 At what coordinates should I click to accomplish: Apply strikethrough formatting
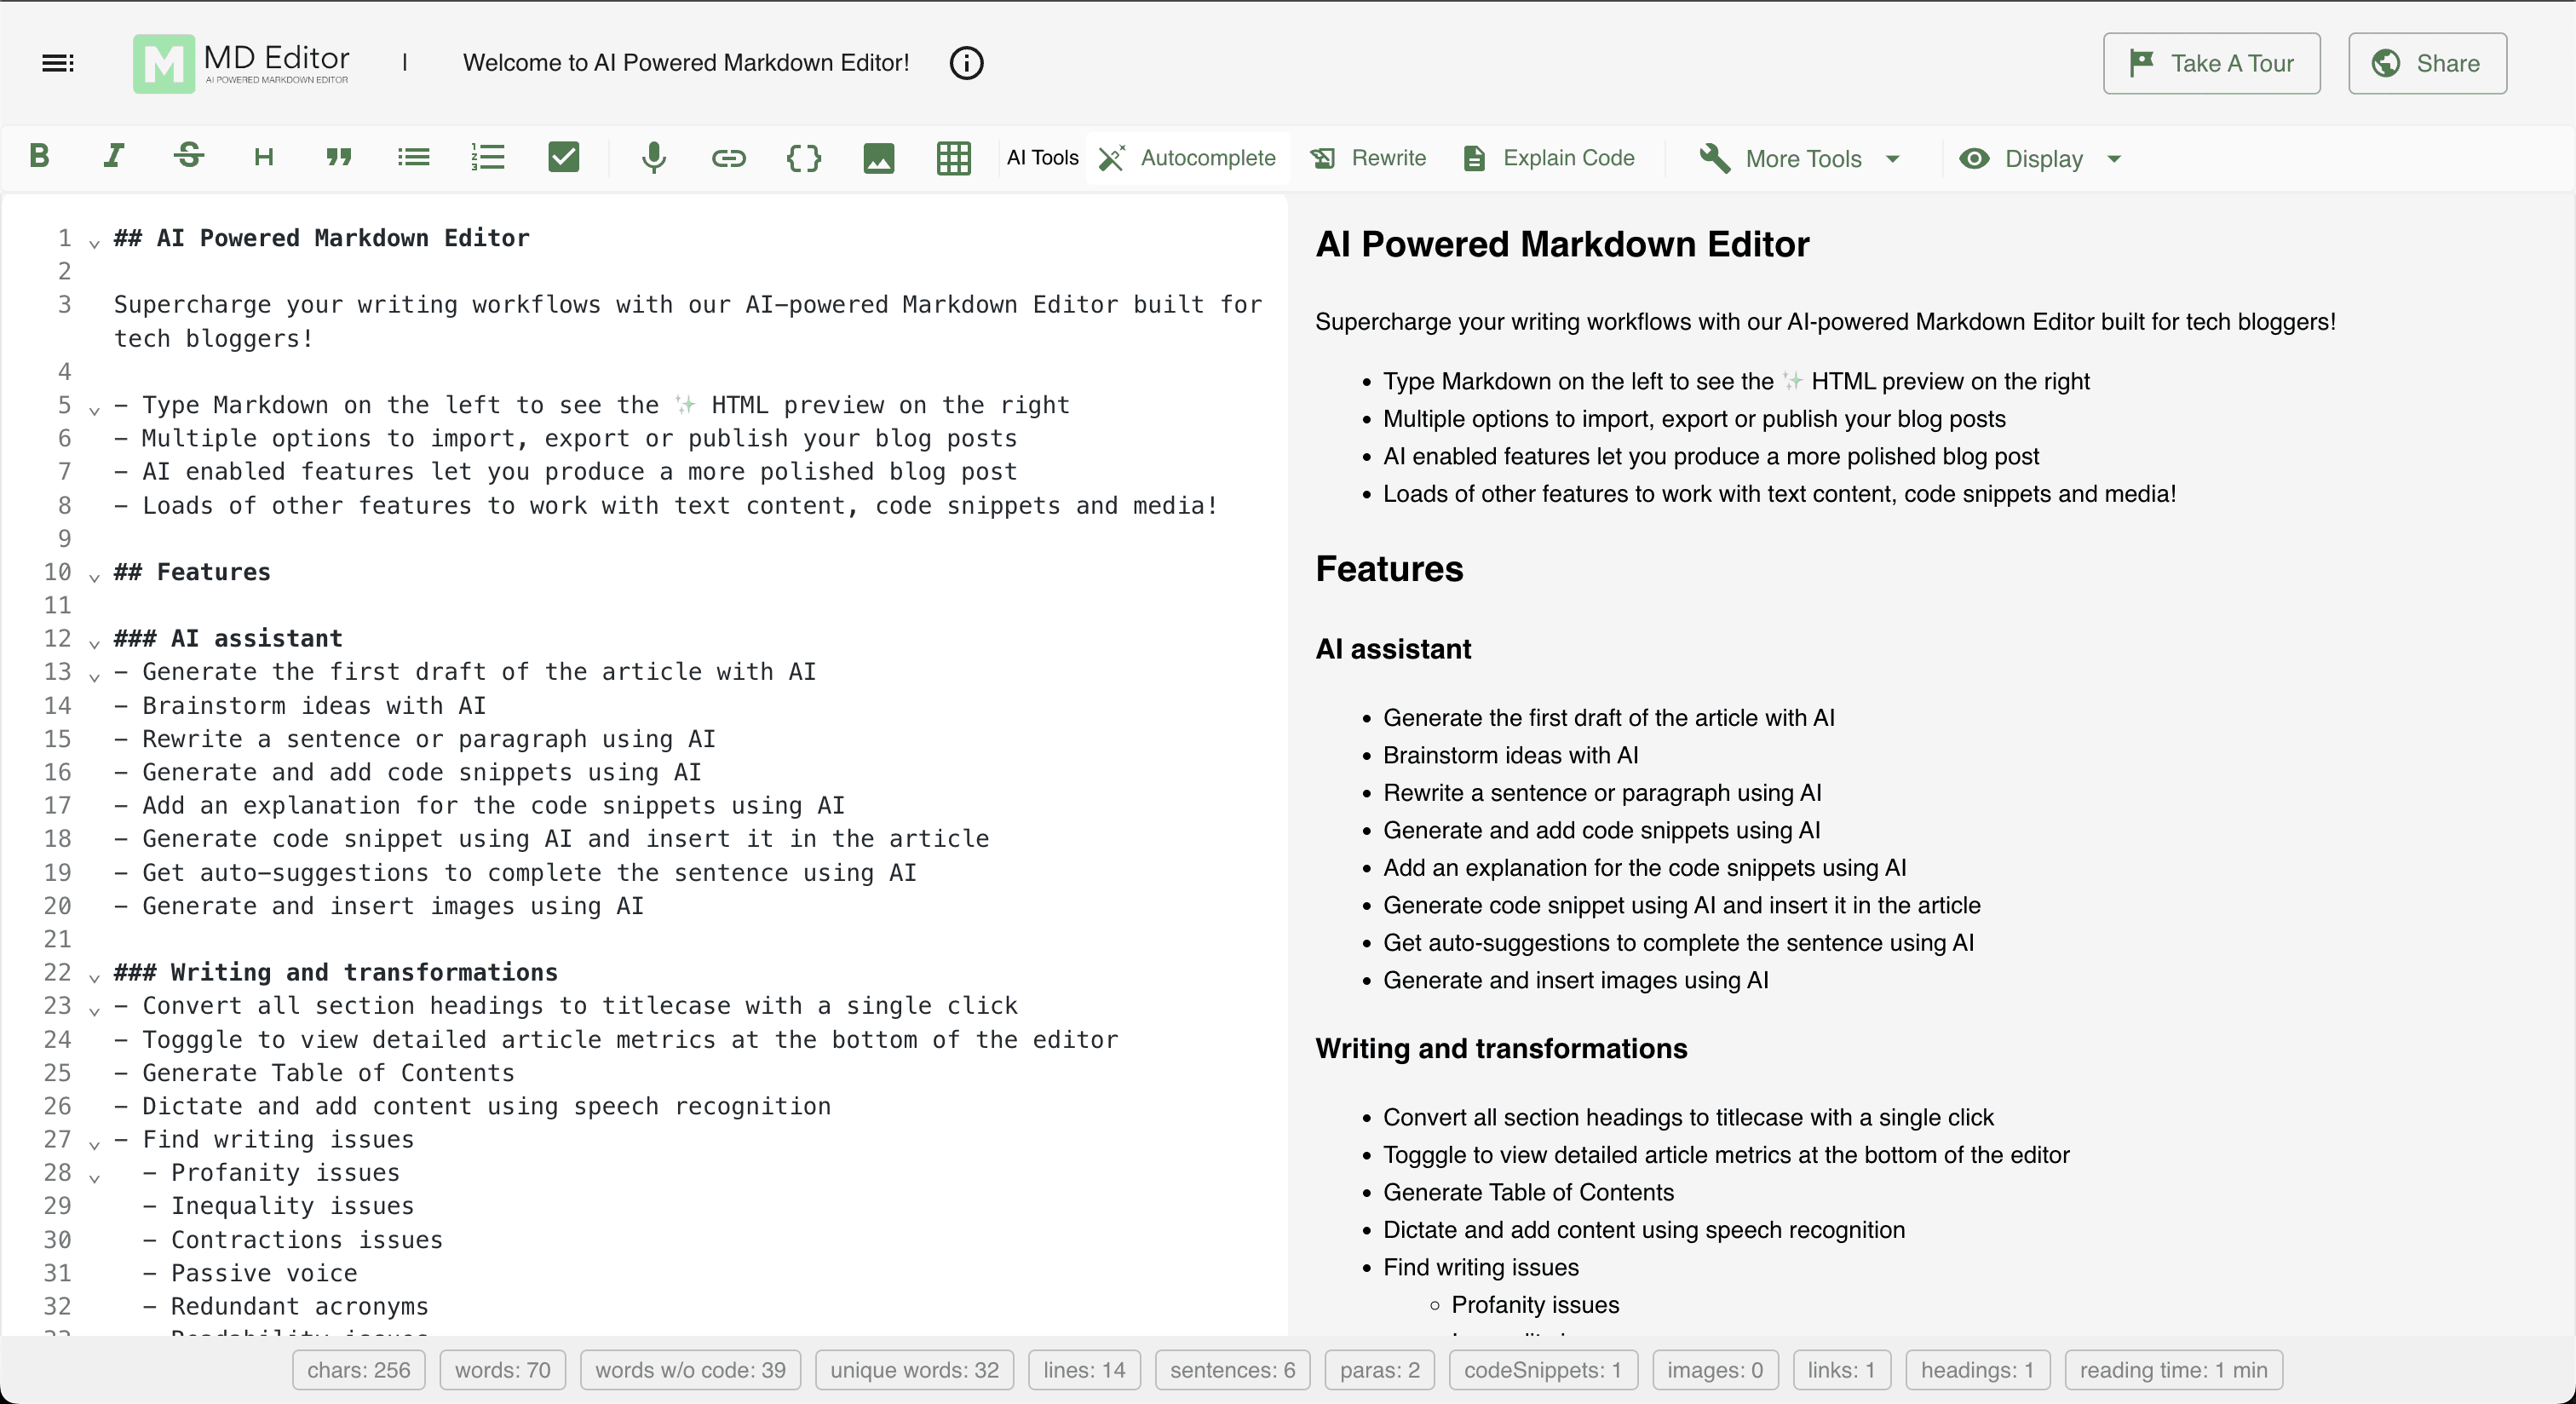[188, 157]
